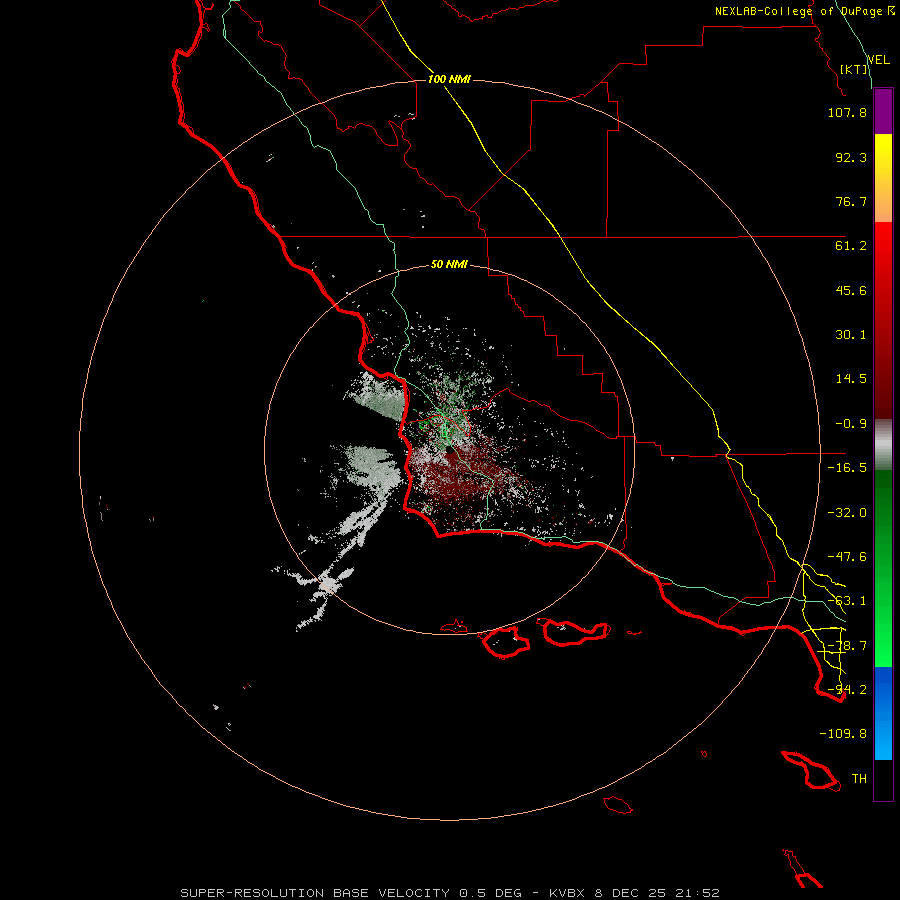Screen dimensions: 900x900
Task: Click the [KT] units label
Action: click(x=854, y=69)
